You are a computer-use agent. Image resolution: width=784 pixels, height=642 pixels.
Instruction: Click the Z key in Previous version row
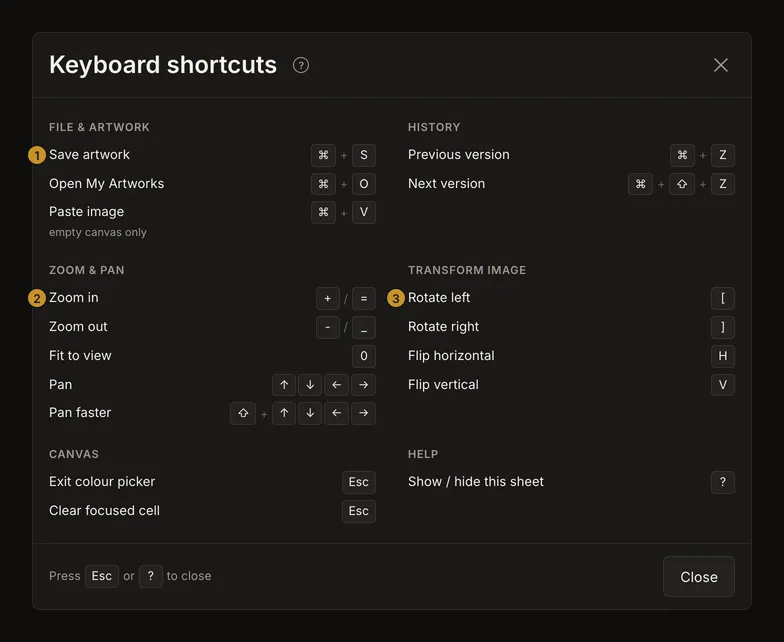(722, 155)
